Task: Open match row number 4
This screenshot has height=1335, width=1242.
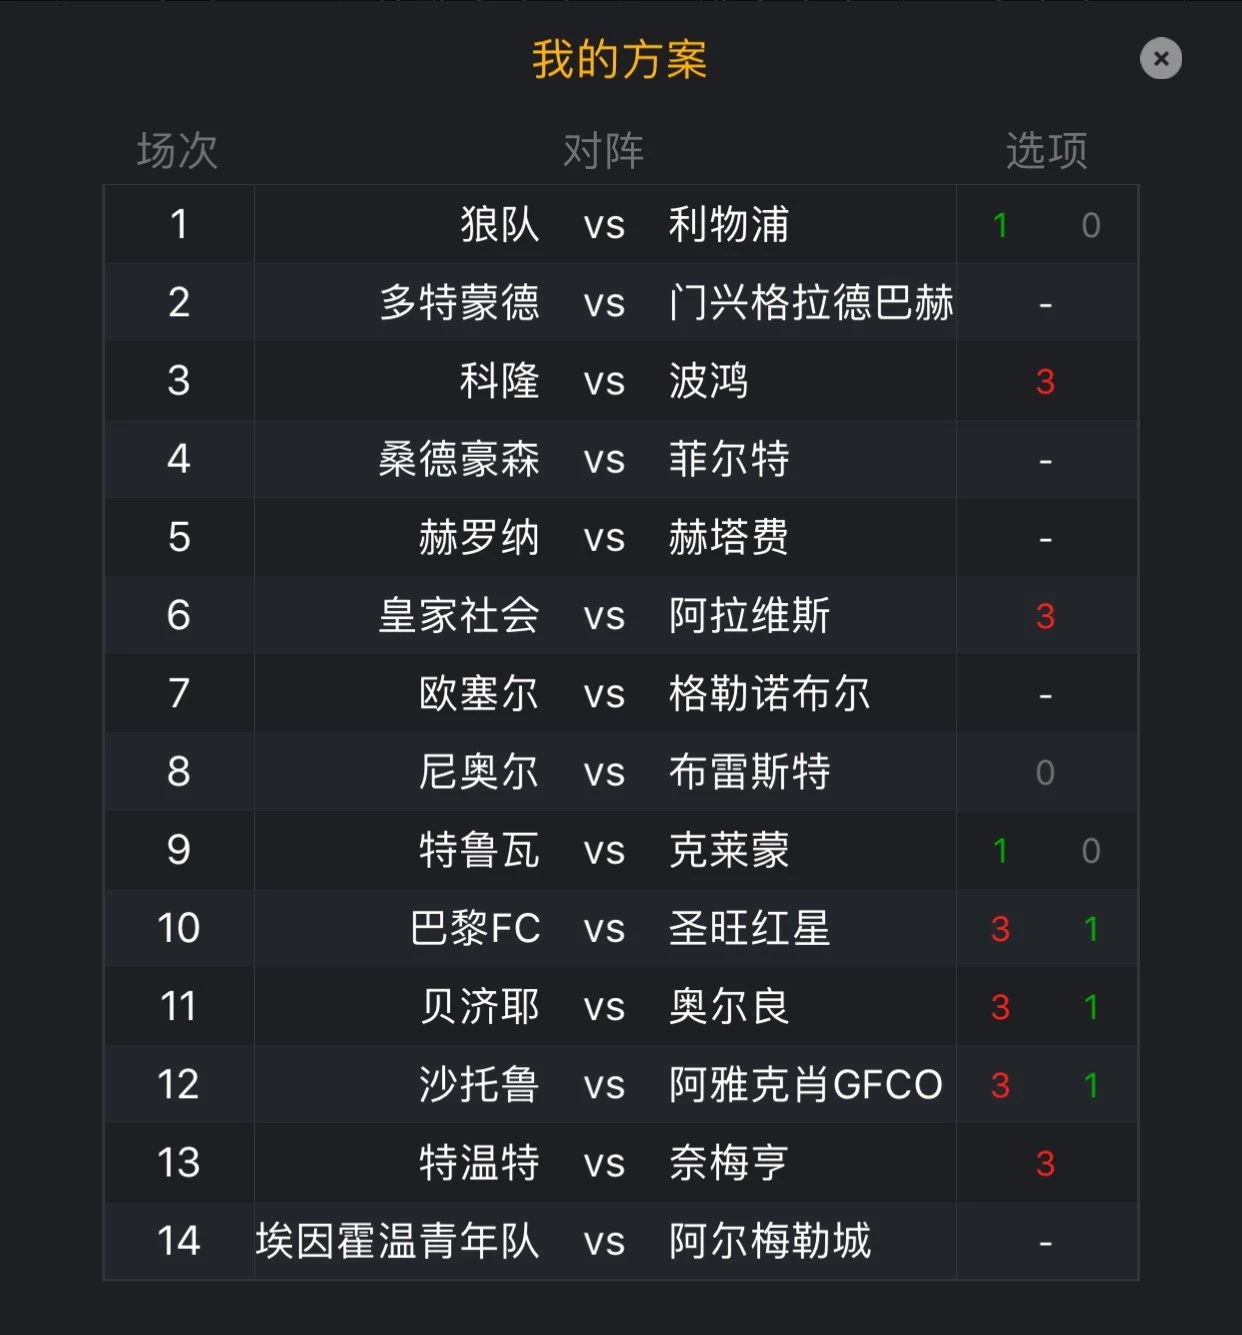Action: (x=621, y=459)
